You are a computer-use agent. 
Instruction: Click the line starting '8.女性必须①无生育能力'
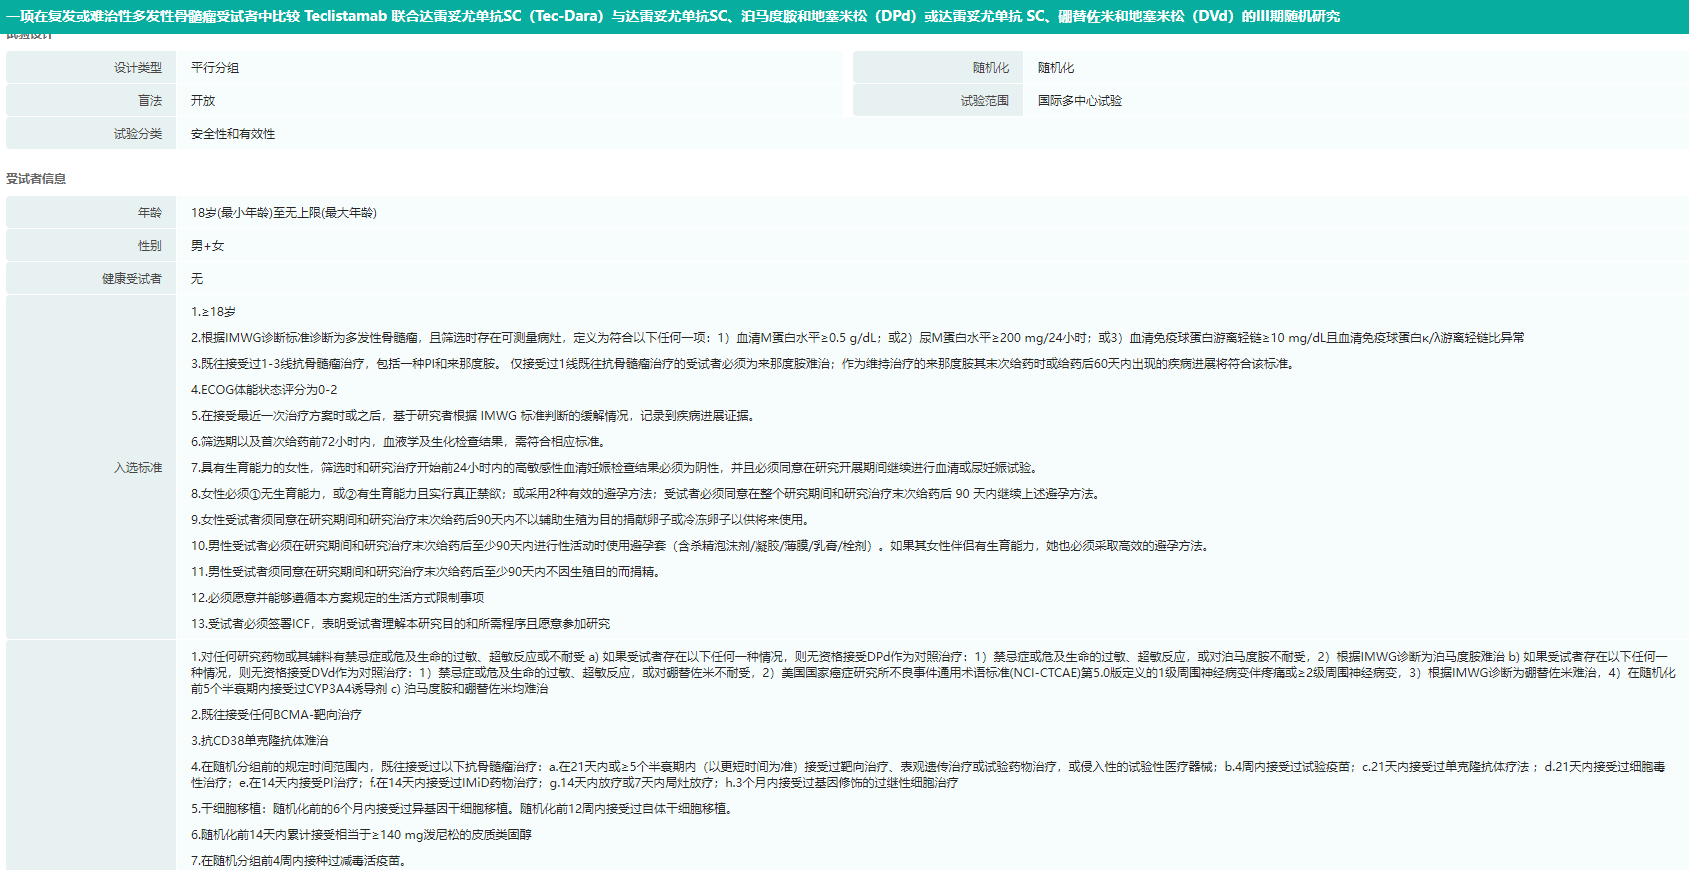(x=647, y=494)
